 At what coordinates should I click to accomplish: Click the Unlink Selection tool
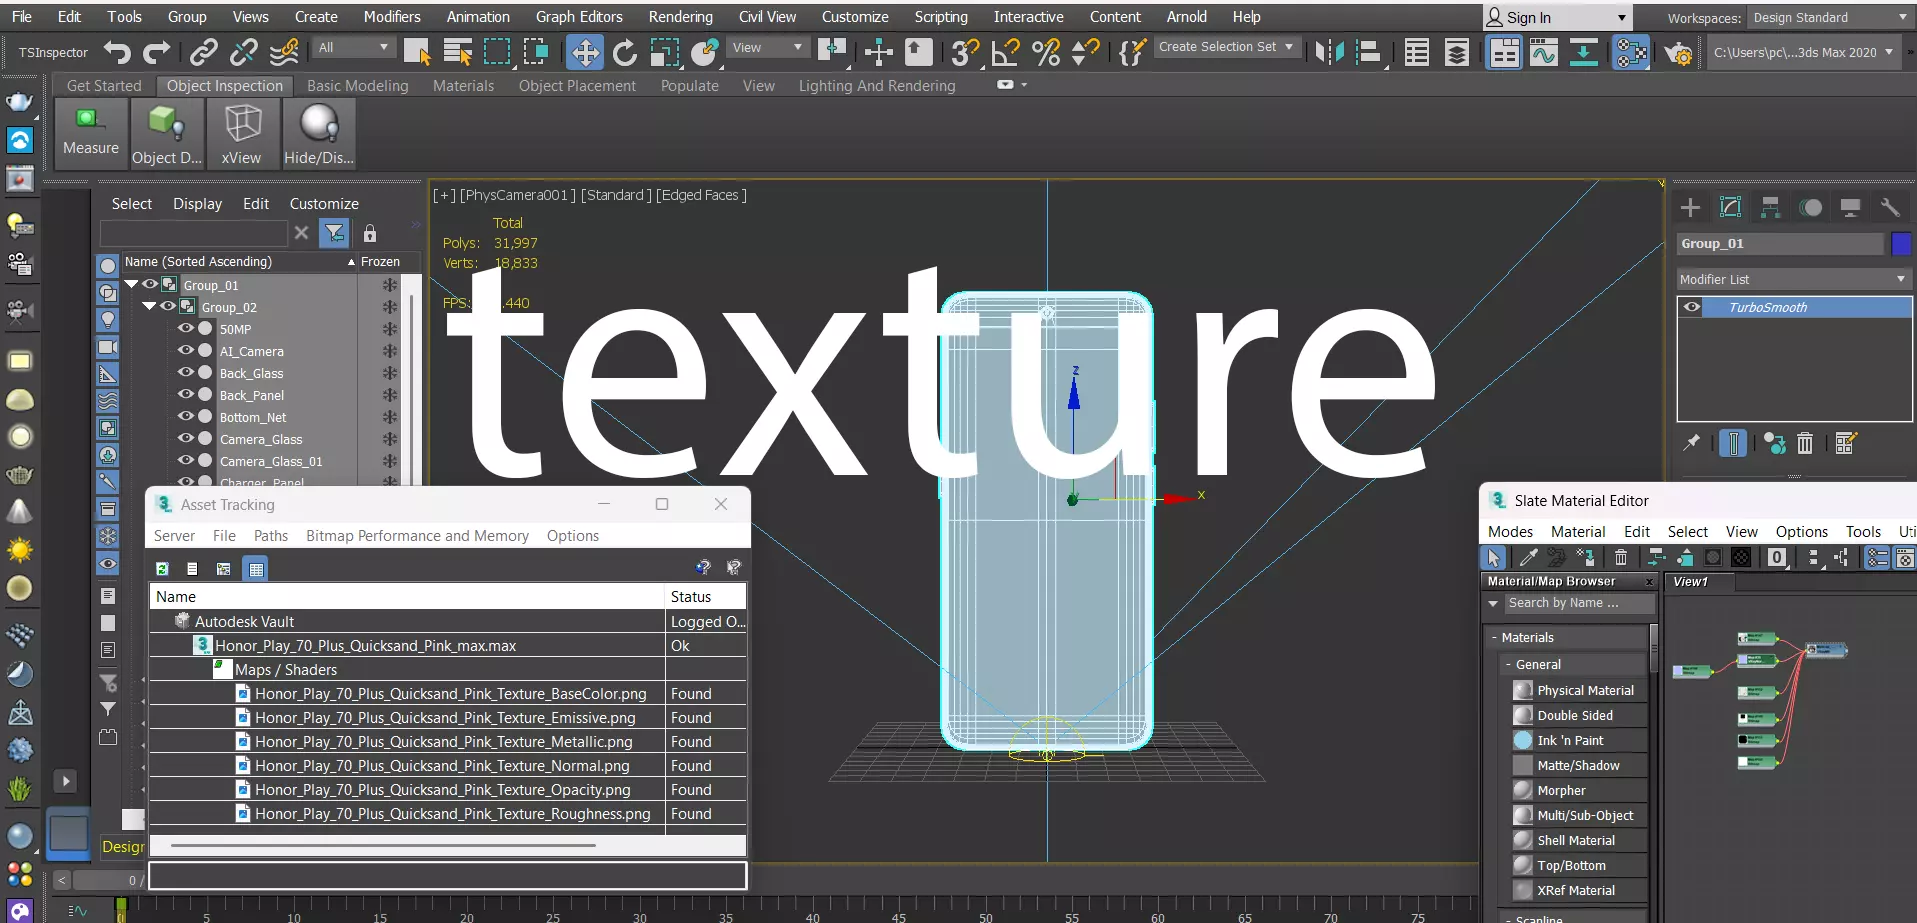pyautogui.click(x=244, y=52)
